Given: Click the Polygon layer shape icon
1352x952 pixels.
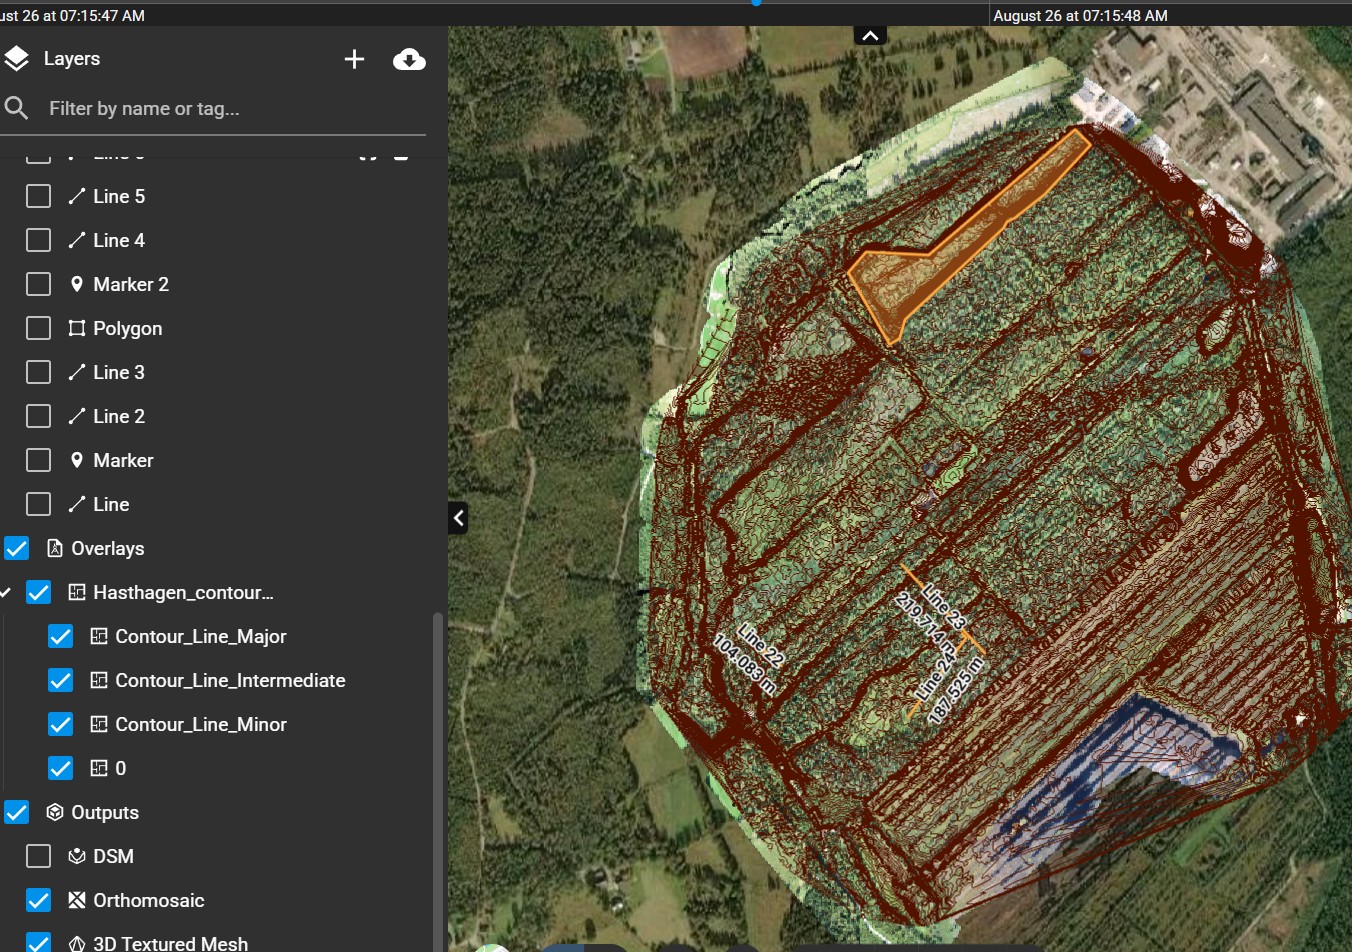Looking at the screenshot, I should (x=76, y=328).
